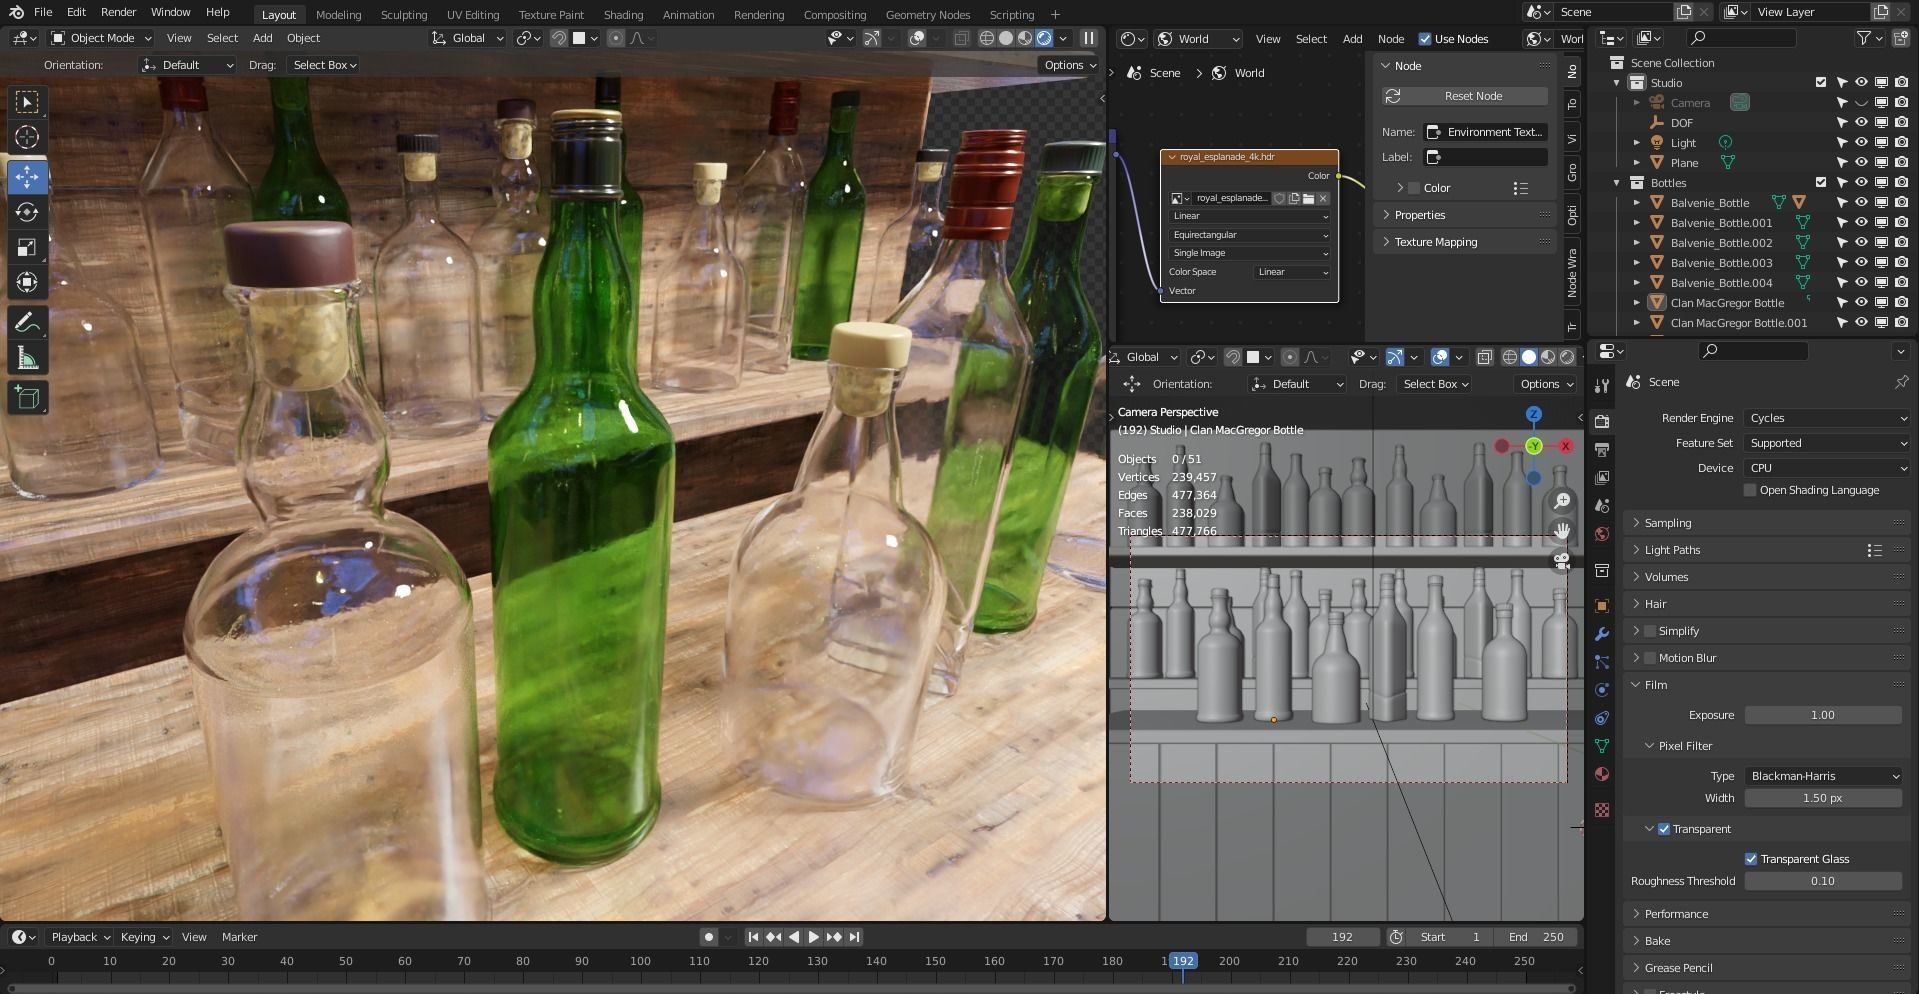The height and width of the screenshot is (994, 1919).
Task: Toggle the Use Nodes checkbox
Action: 1425,39
